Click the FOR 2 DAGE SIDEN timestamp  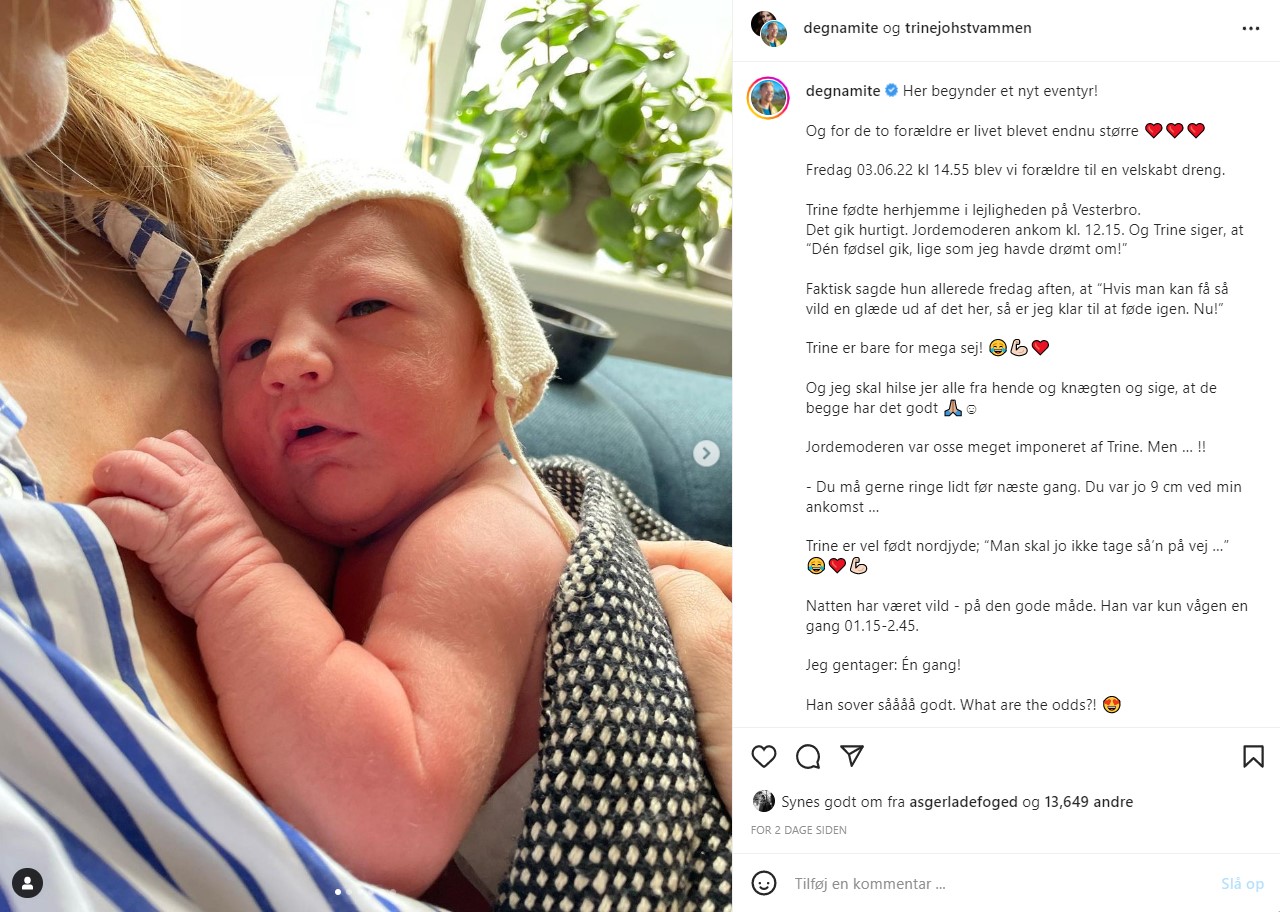[x=799, y=830]
